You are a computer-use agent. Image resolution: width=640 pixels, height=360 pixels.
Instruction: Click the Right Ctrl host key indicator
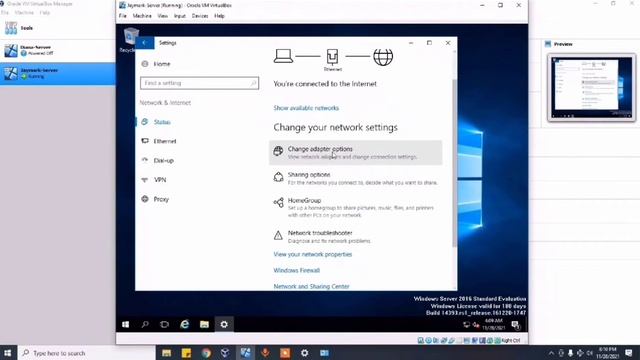click(511, 340)
